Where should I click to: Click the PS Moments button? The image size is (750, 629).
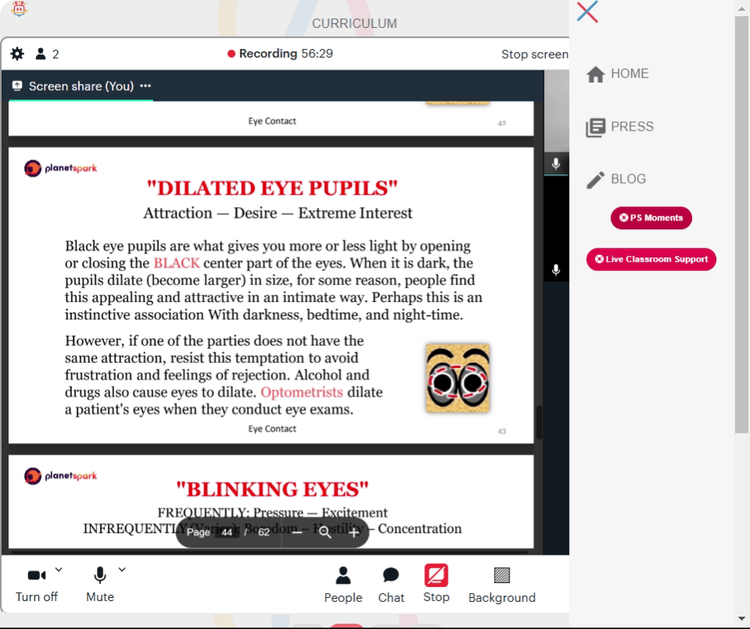pos(651,218)
